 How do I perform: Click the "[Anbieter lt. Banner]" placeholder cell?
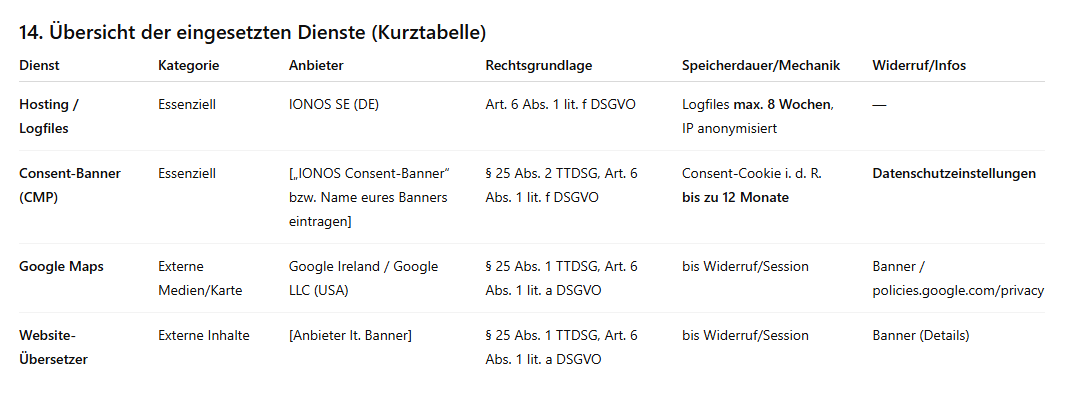pos(350,336)
